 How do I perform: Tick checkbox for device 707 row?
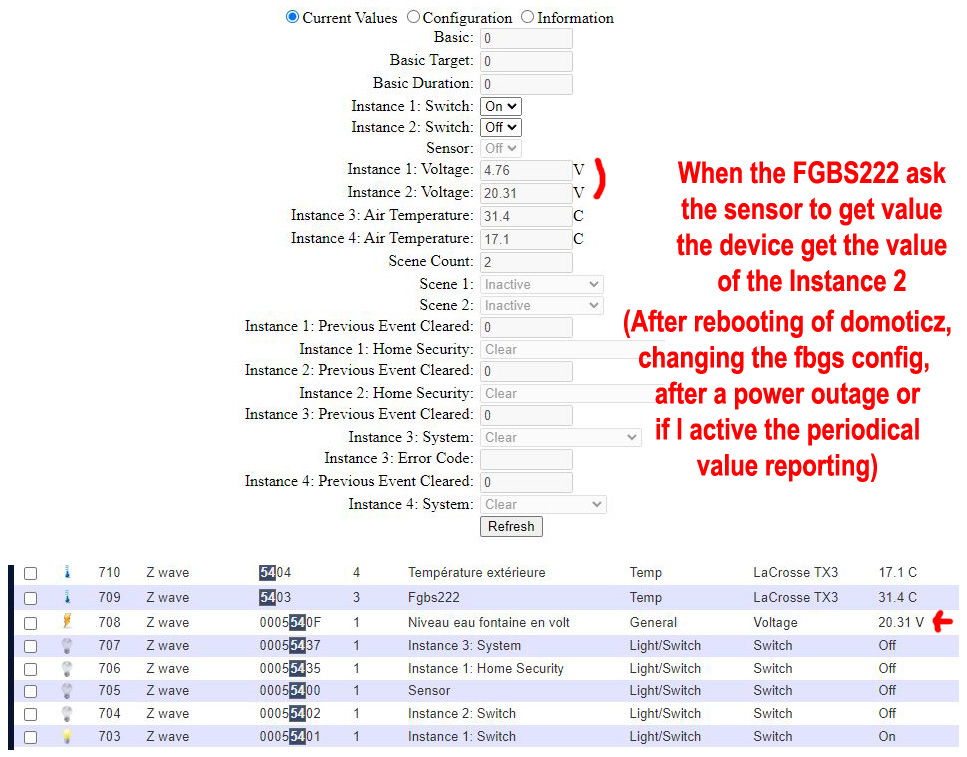click(x=30, y=646)
